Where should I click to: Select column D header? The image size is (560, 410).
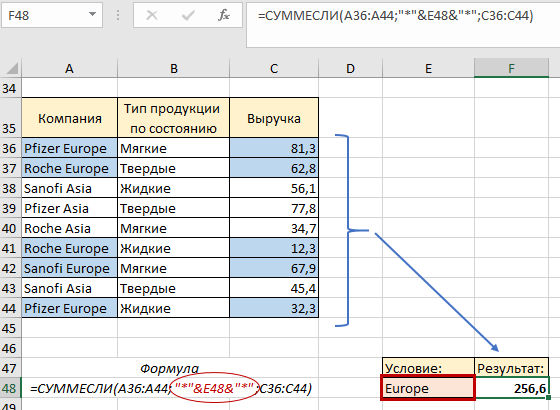coord(350,68)
